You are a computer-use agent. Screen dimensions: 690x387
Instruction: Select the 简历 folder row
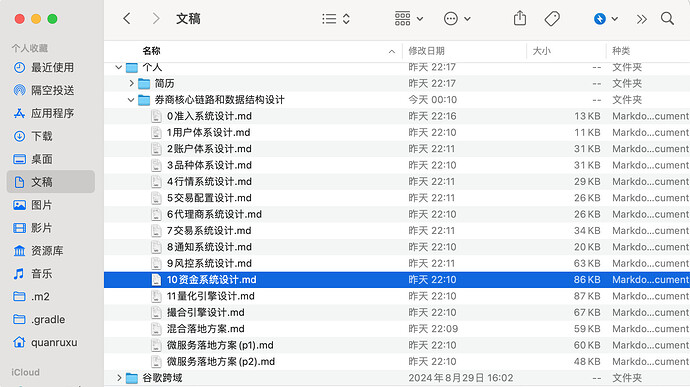(x=397, y=83)
